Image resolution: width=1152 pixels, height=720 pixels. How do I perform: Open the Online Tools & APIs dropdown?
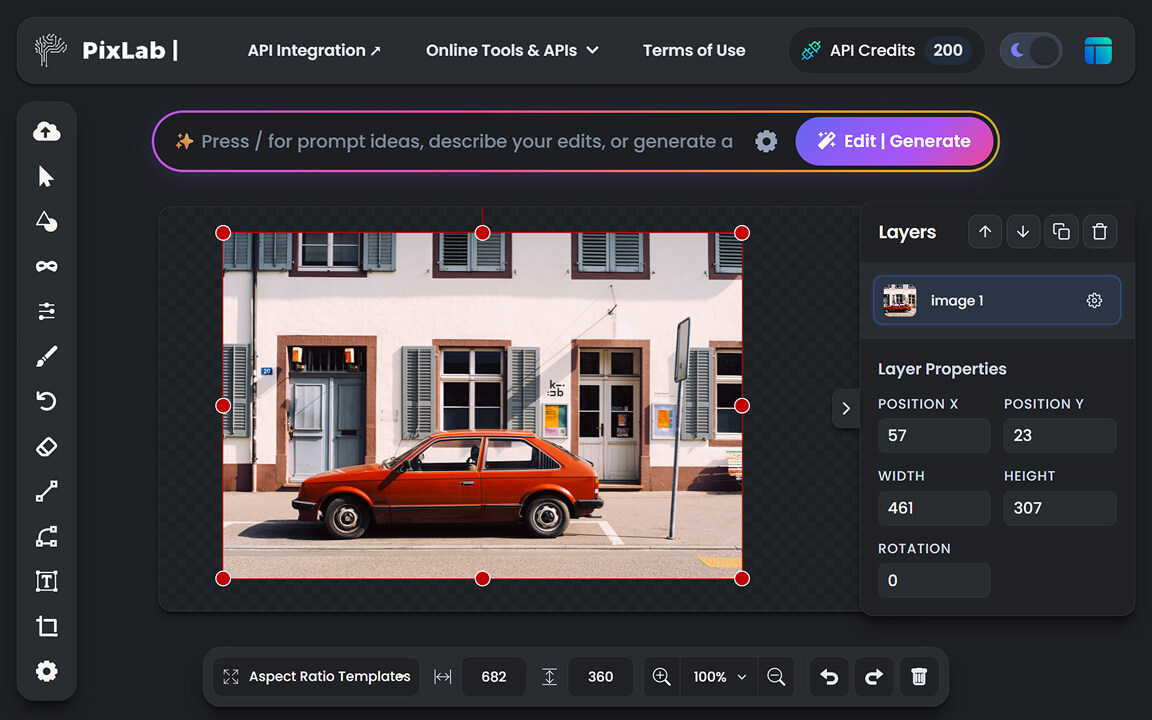(x=512, y=50)
